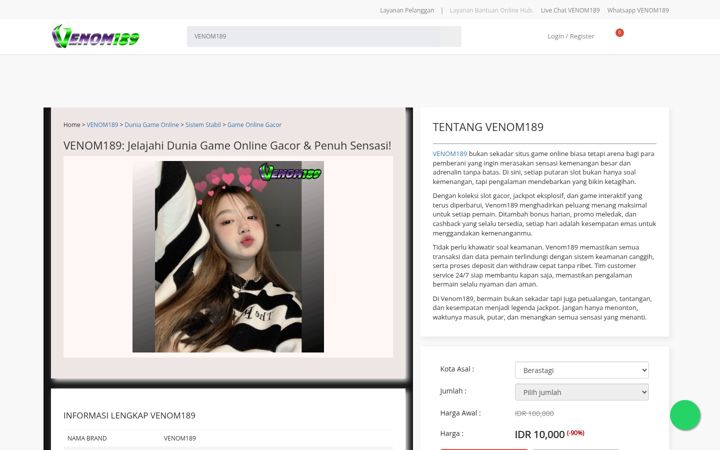Click the TENTANG VENOM189 heading

click(488, 127)
